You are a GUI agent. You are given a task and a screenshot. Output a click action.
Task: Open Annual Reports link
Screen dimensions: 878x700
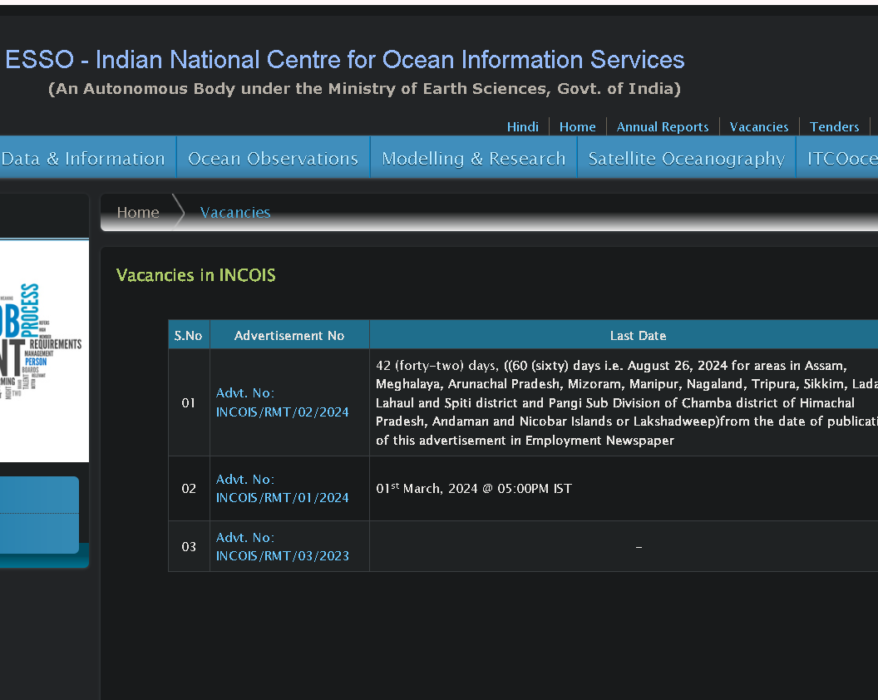pyautogui.click(x=662, y=127)
